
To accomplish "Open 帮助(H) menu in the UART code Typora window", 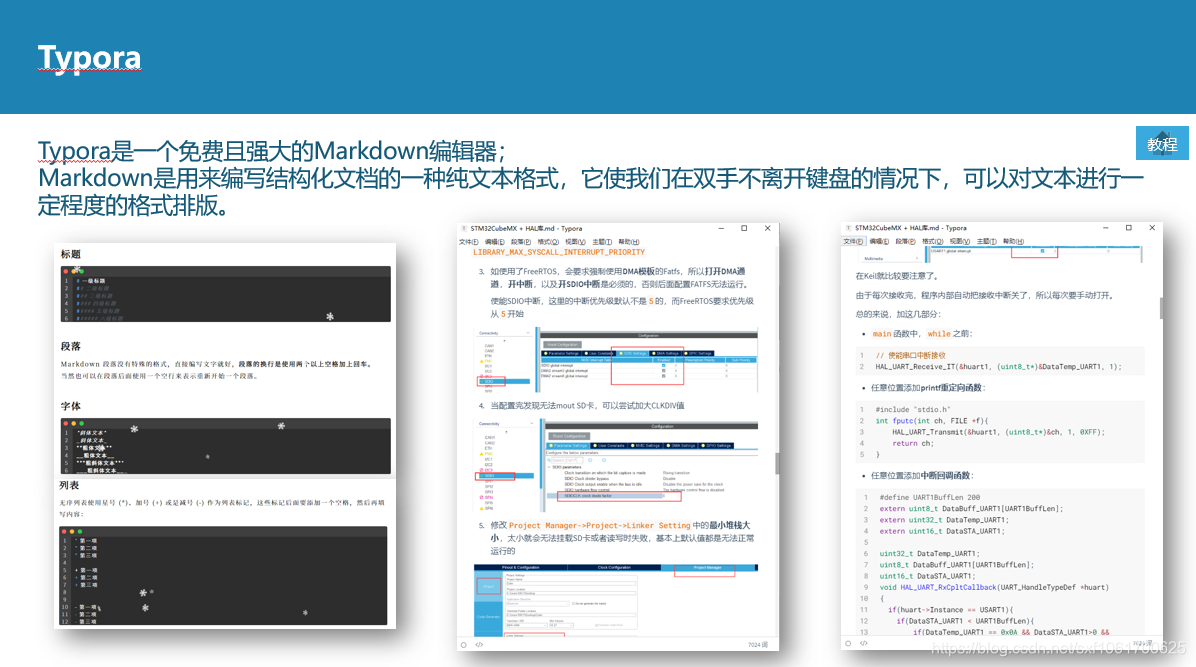I will click(x=1014, y=241).
